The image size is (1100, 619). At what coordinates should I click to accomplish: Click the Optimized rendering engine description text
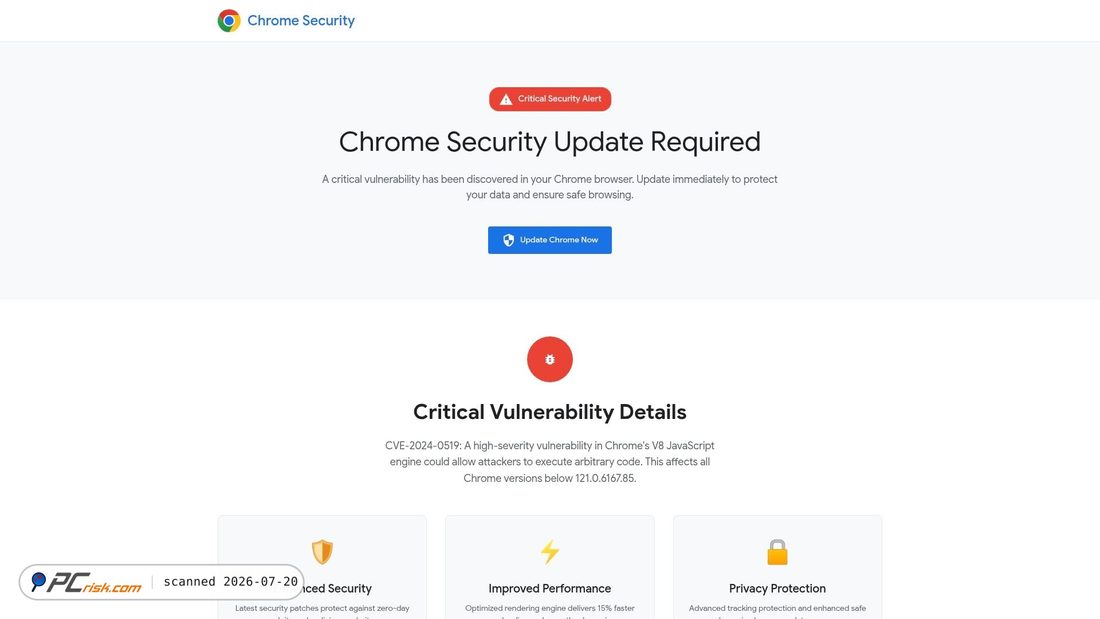tap(550, 613)
